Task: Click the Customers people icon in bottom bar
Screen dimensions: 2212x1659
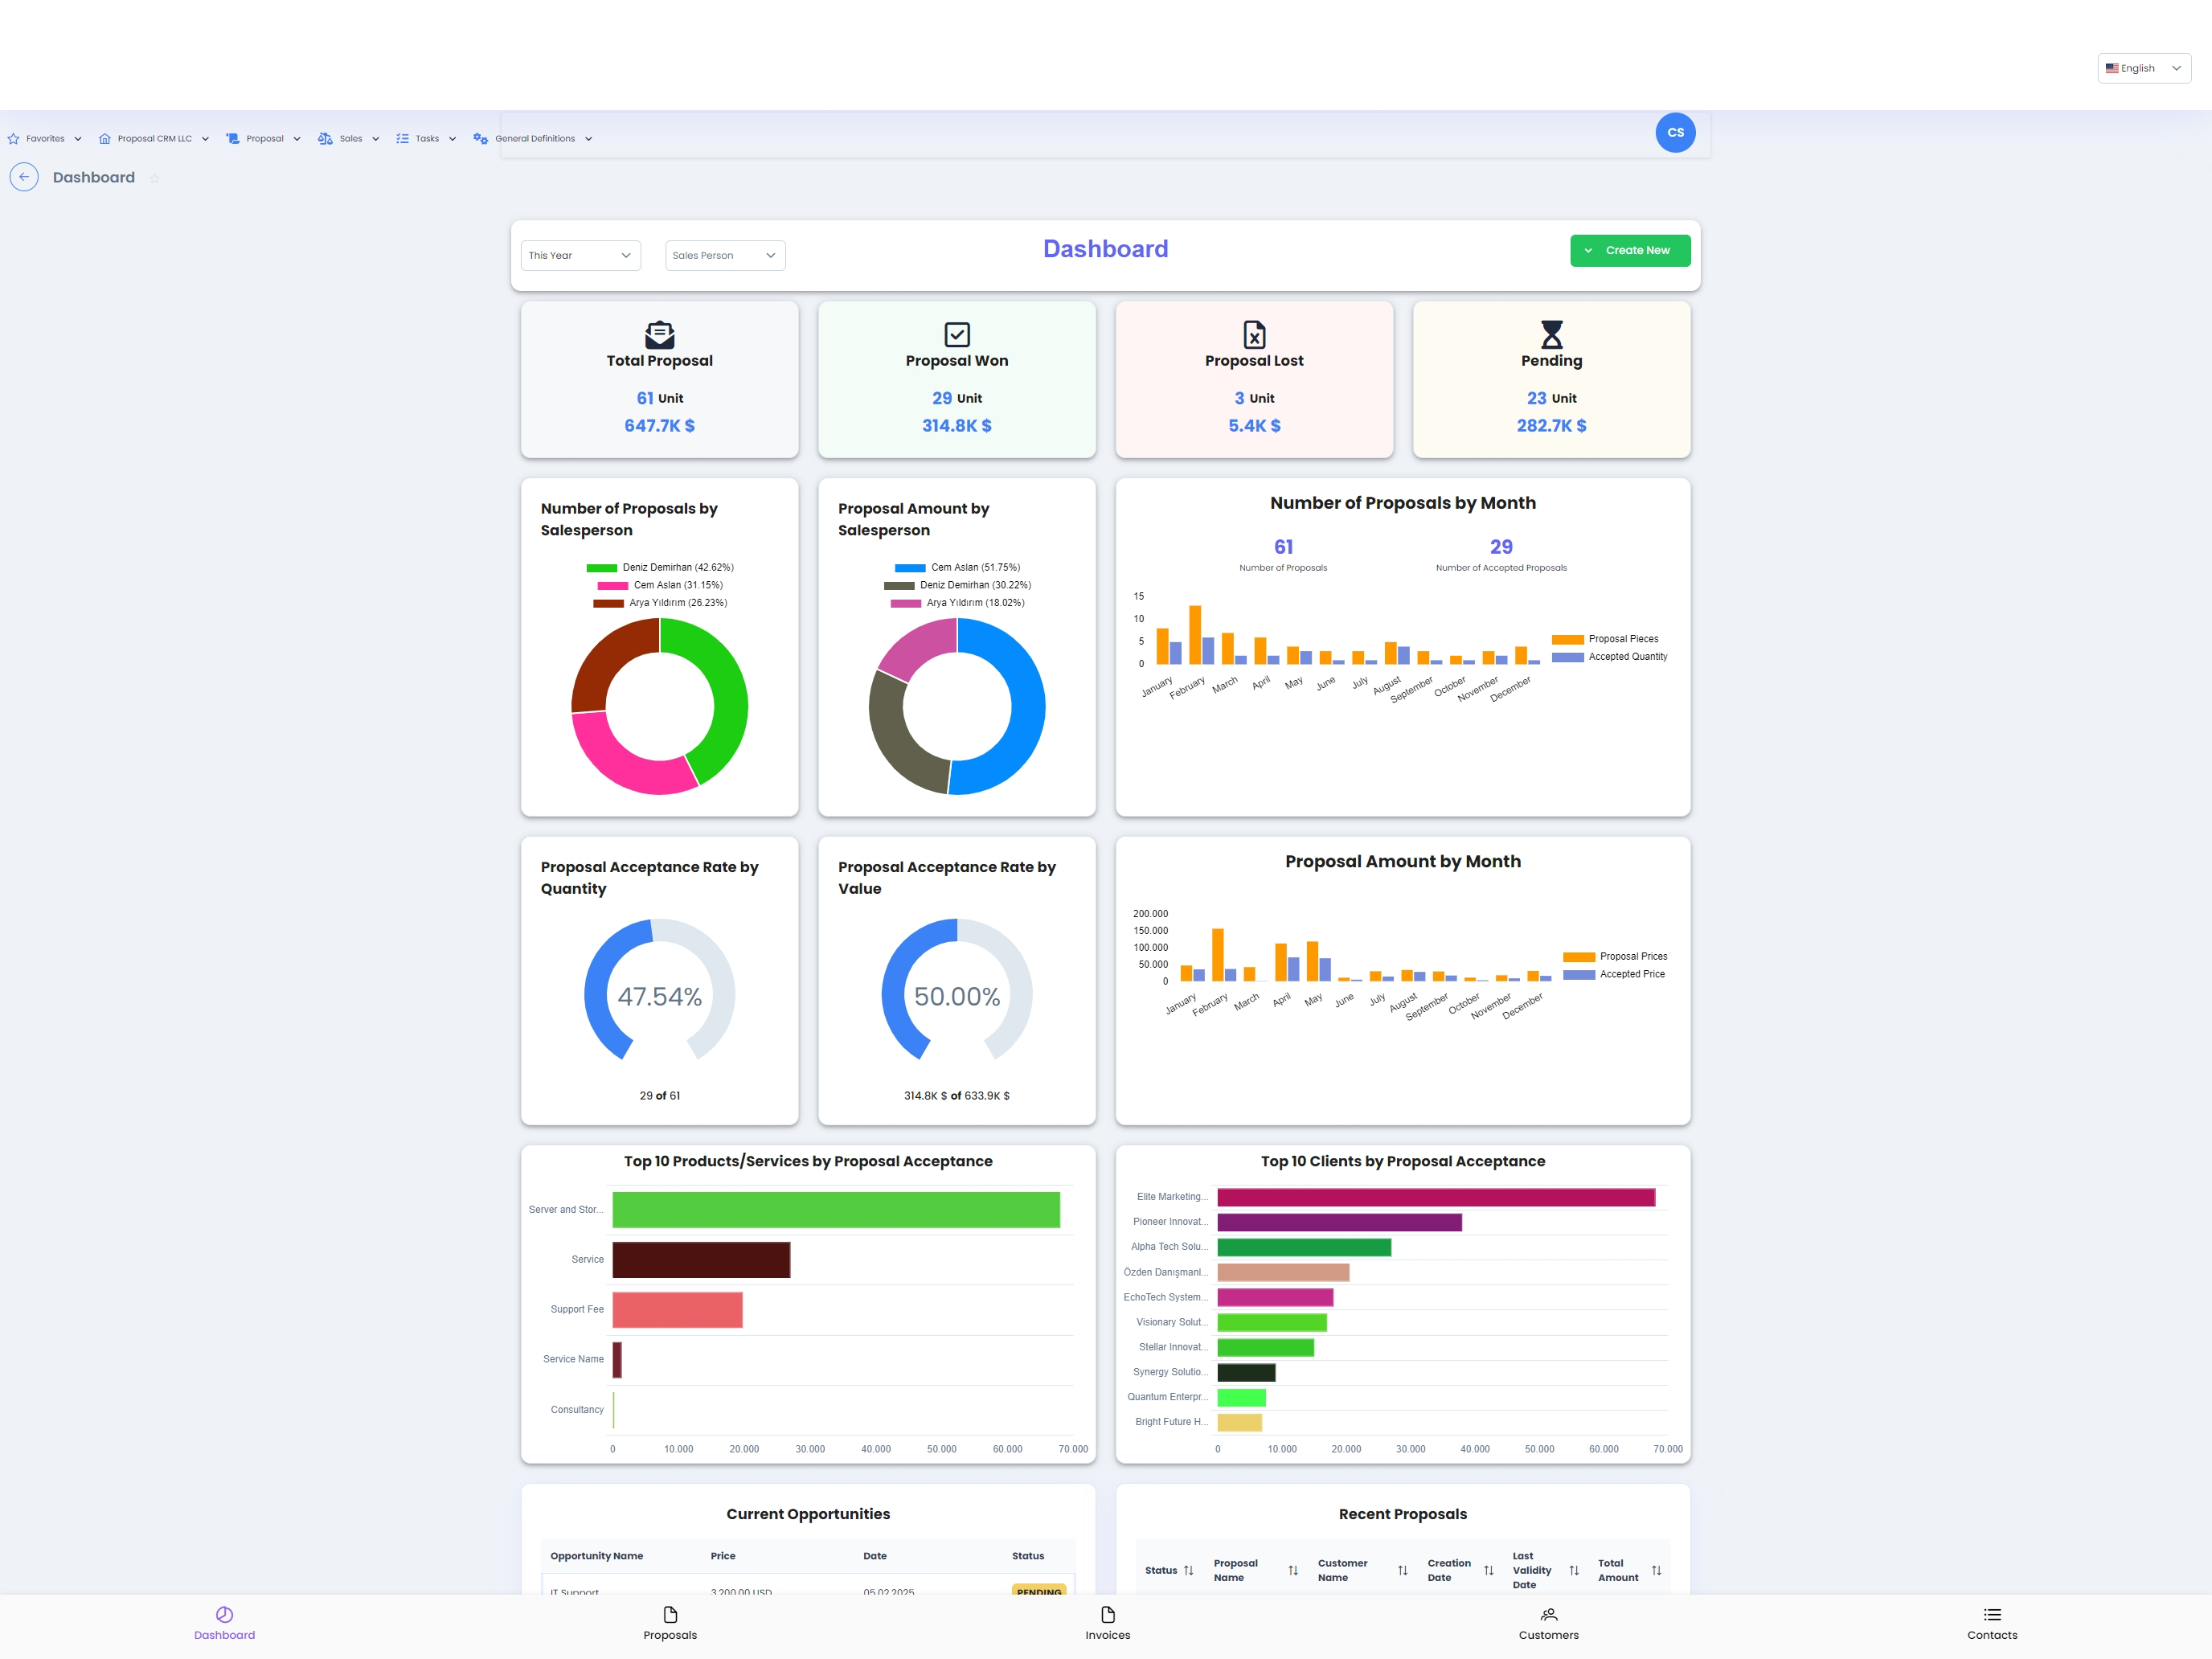Action: 1548,1614
